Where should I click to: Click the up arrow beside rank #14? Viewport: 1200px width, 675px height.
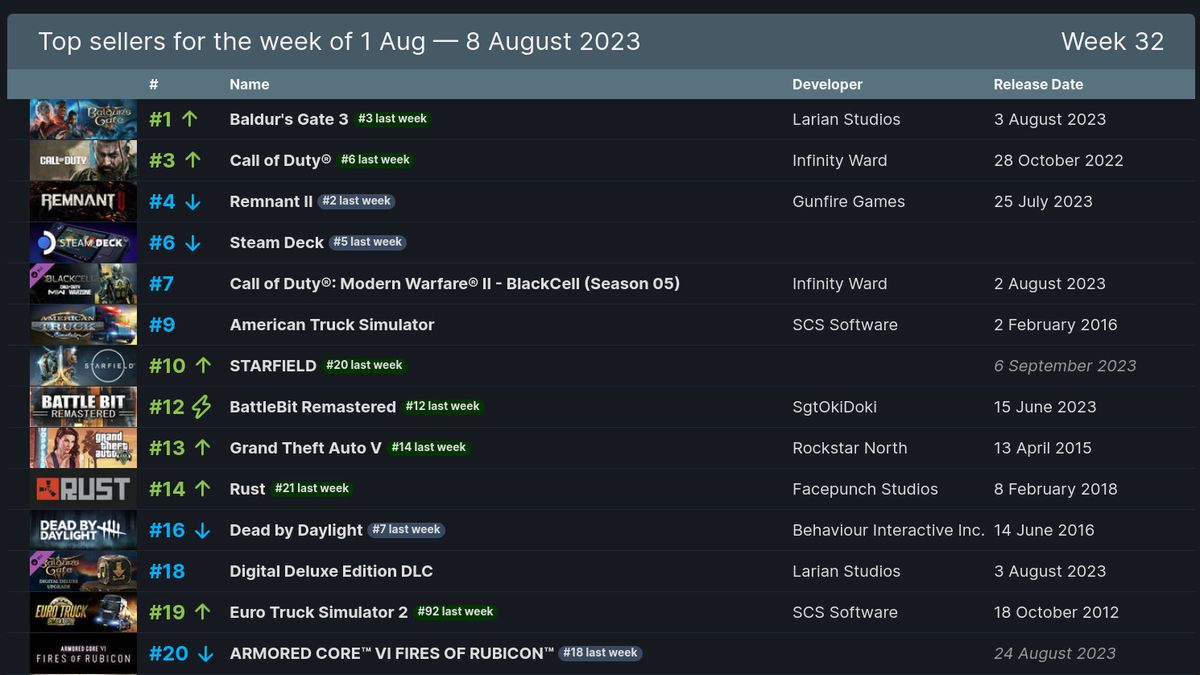[203, 488]
